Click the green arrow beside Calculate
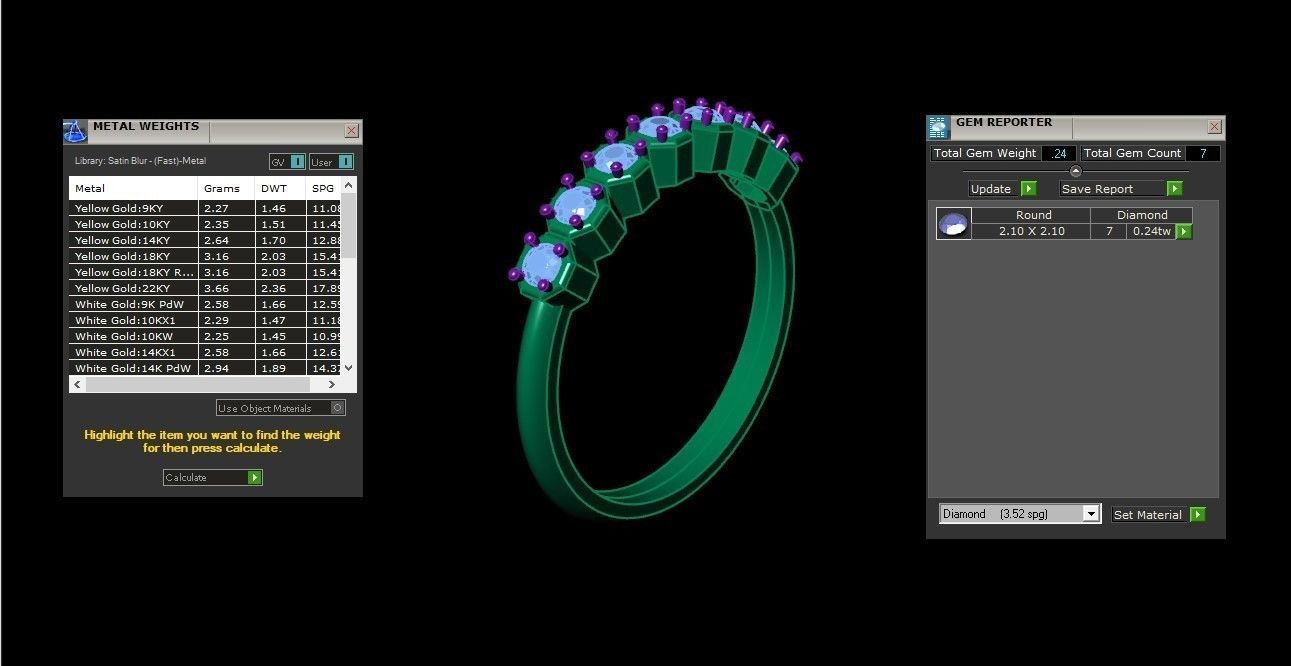1291x666 pixels. tap(255, 478)
